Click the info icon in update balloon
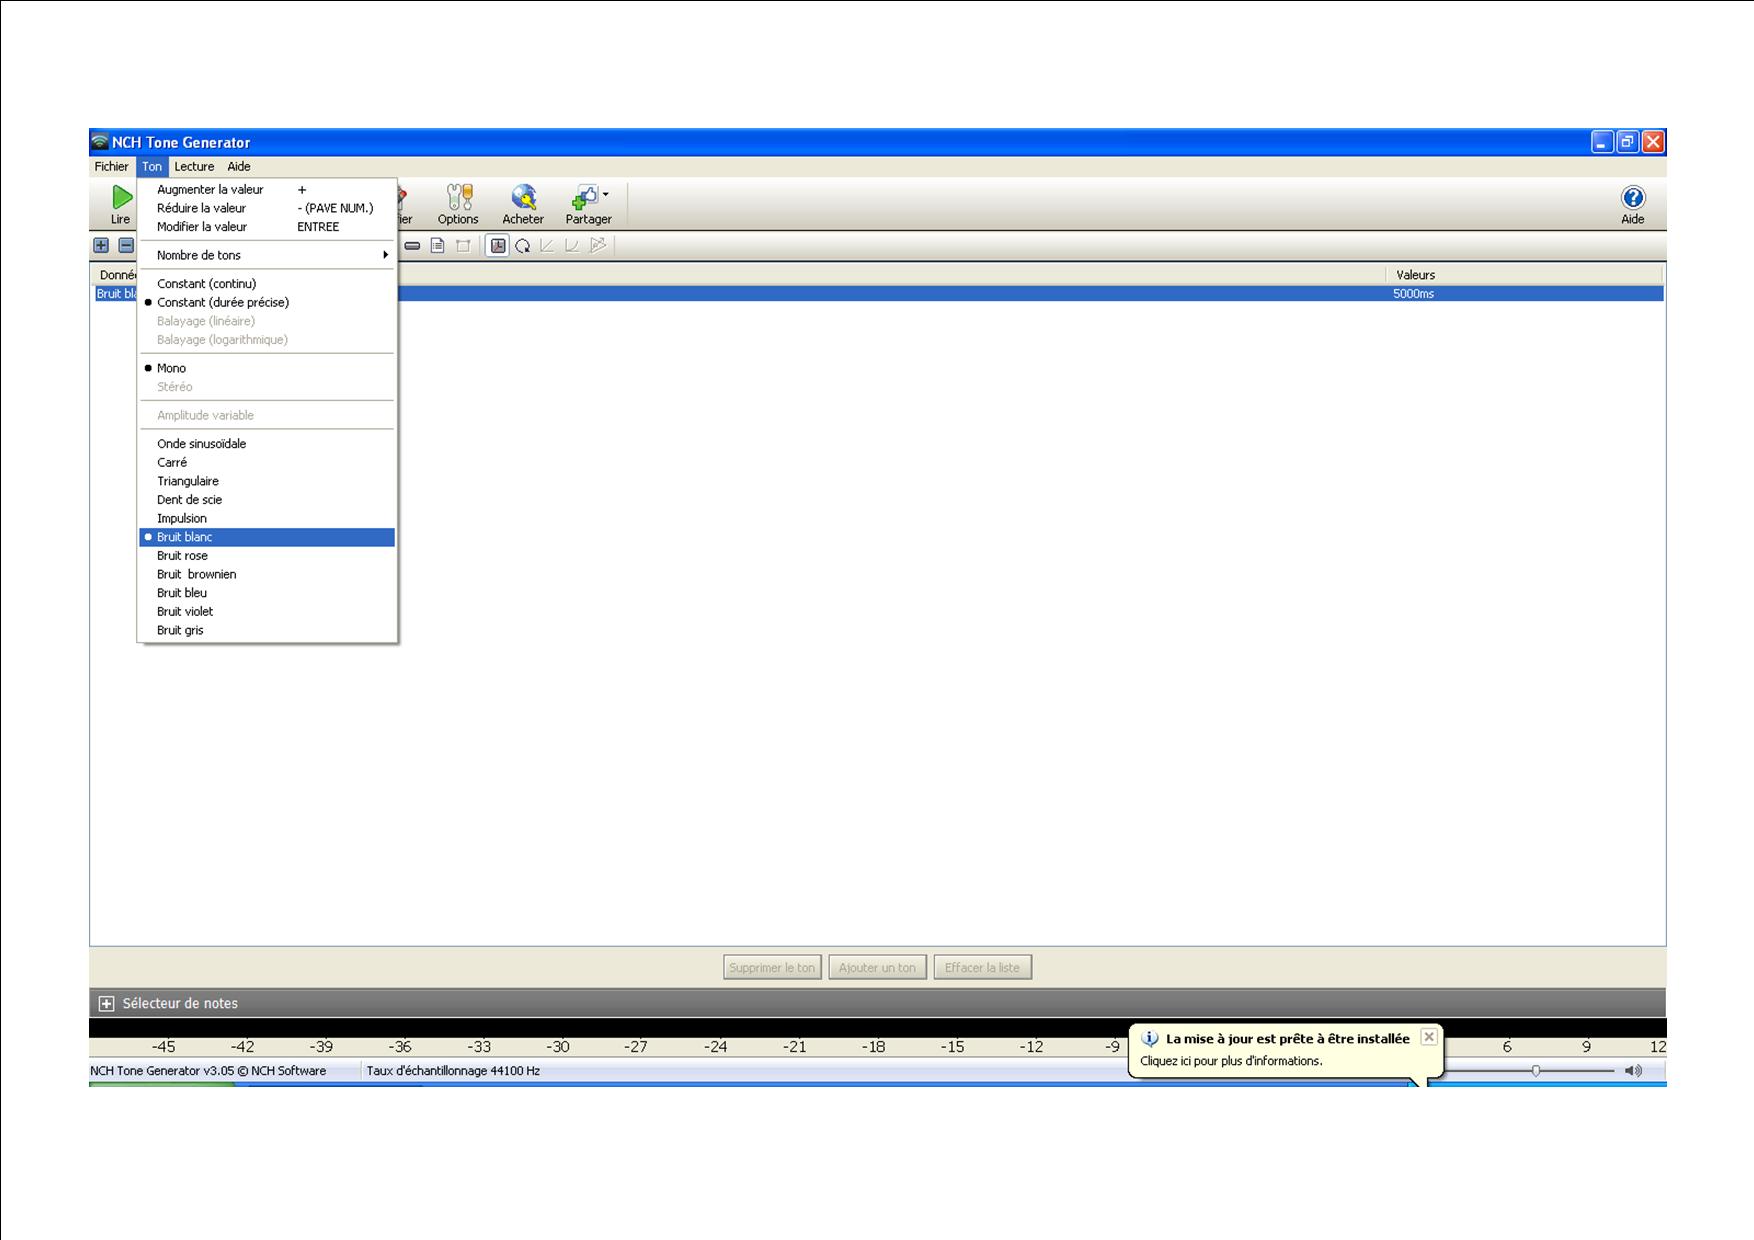Screen dimensions: 1754x1240 tap(1150, 1039)
